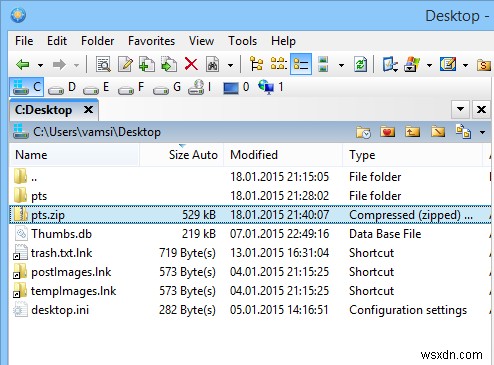Open the Tools menu
494x365 pixels.
243,41
